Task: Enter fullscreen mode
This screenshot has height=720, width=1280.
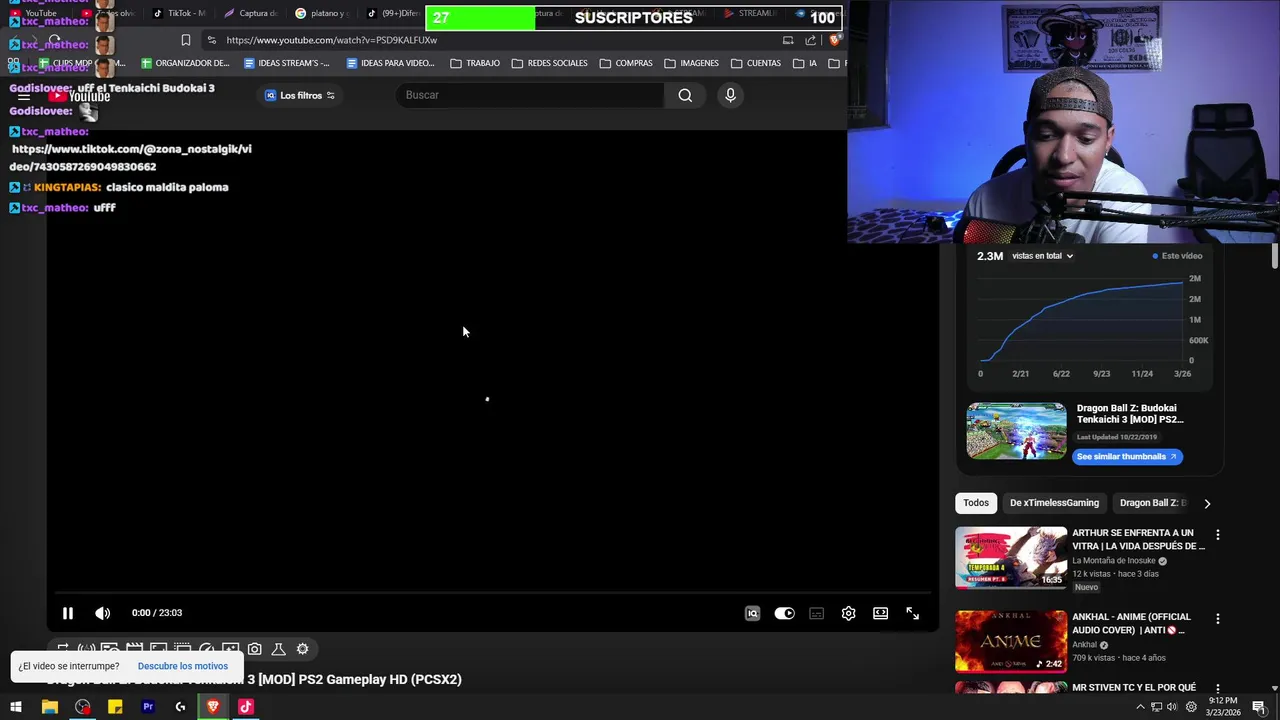Action: click(912, 614)
